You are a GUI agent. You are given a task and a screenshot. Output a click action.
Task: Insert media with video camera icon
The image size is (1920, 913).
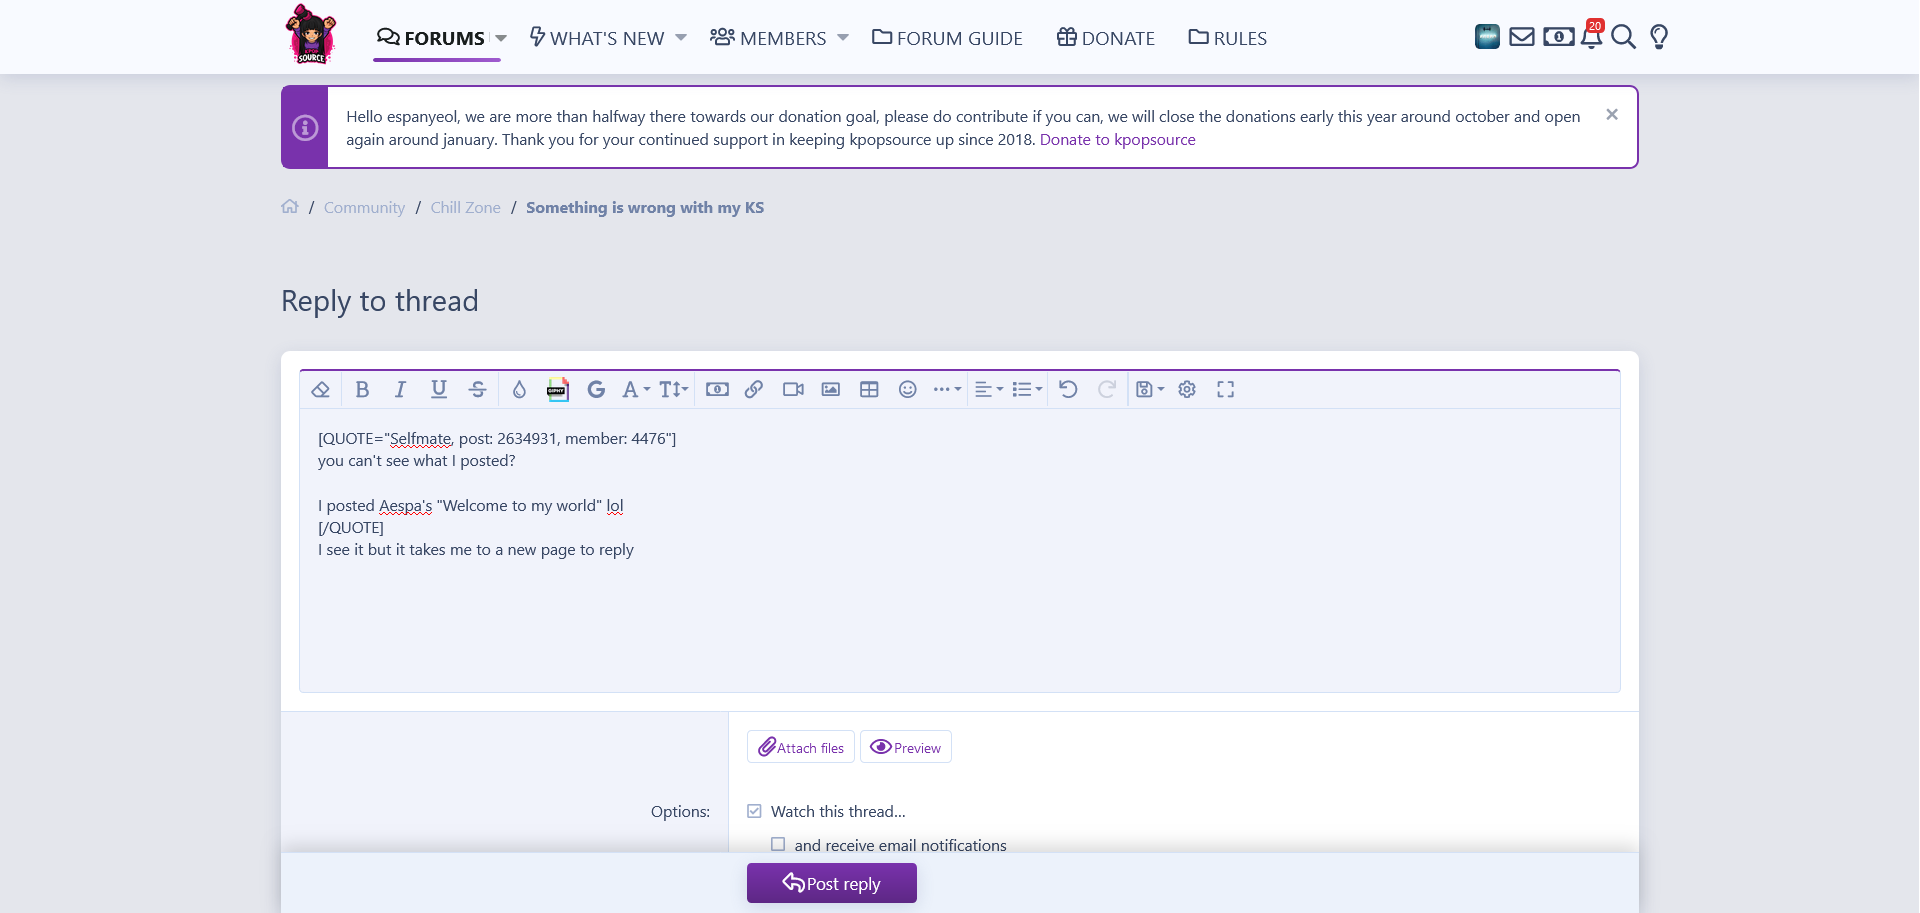tap(793, 390)
